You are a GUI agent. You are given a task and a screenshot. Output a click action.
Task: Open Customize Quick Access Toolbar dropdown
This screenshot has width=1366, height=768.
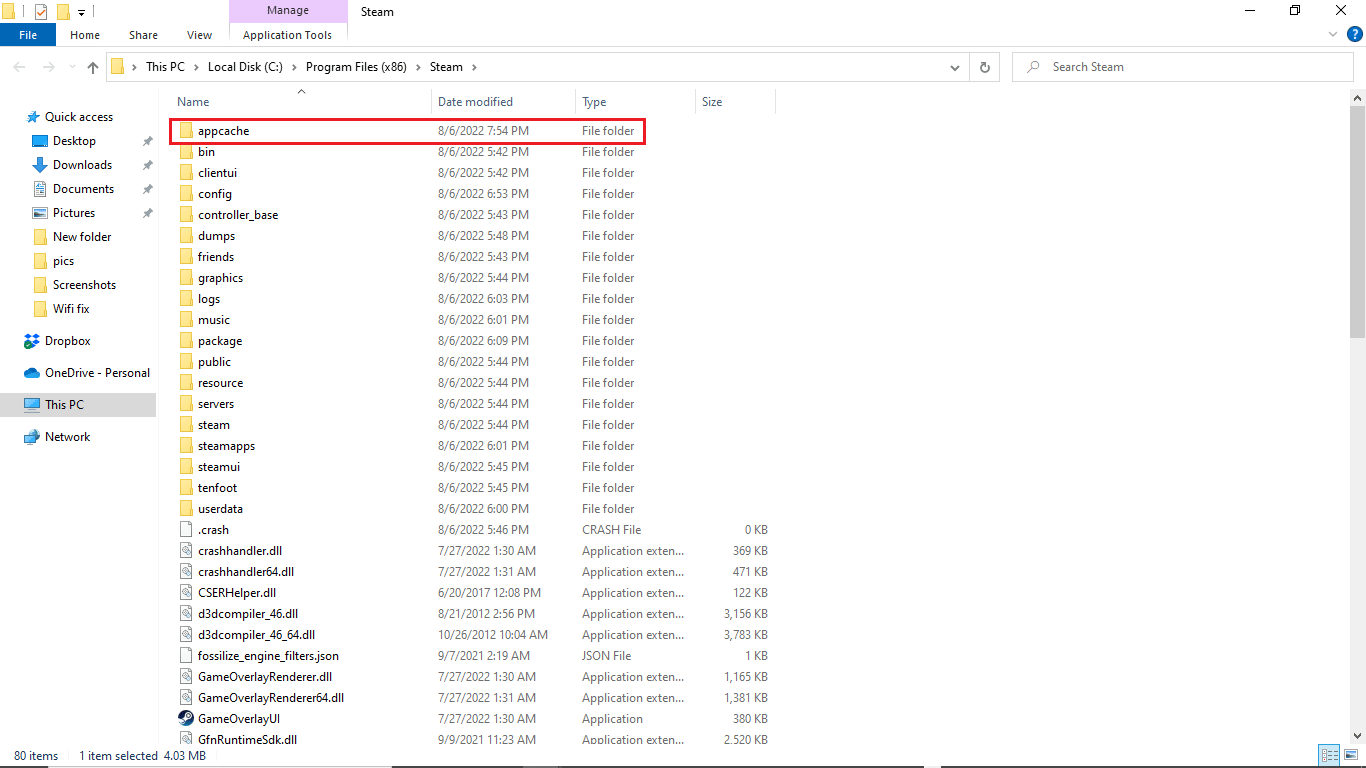coord(82,13)
